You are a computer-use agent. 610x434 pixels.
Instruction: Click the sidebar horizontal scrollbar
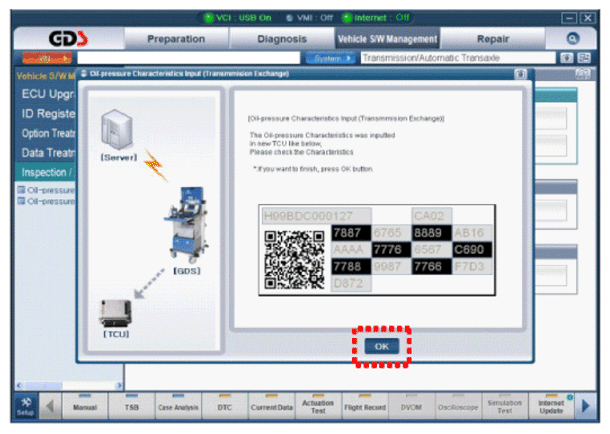(69, 385)
